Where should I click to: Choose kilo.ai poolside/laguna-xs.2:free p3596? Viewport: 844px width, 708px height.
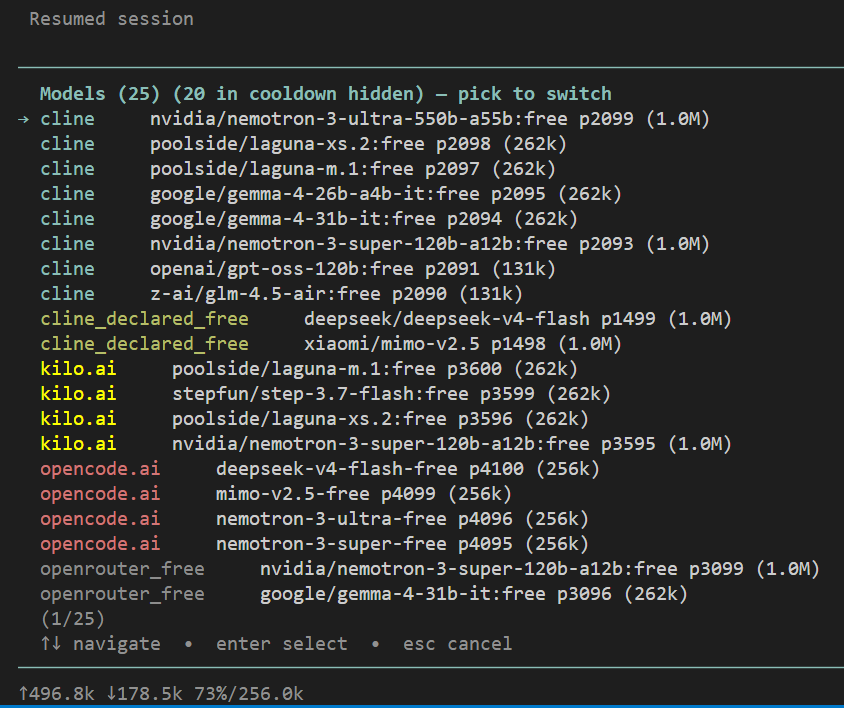click(314, 419)
